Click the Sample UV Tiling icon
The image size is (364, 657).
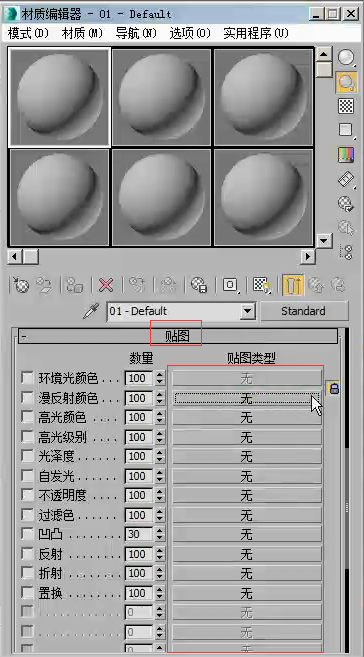tap(346, 130)
